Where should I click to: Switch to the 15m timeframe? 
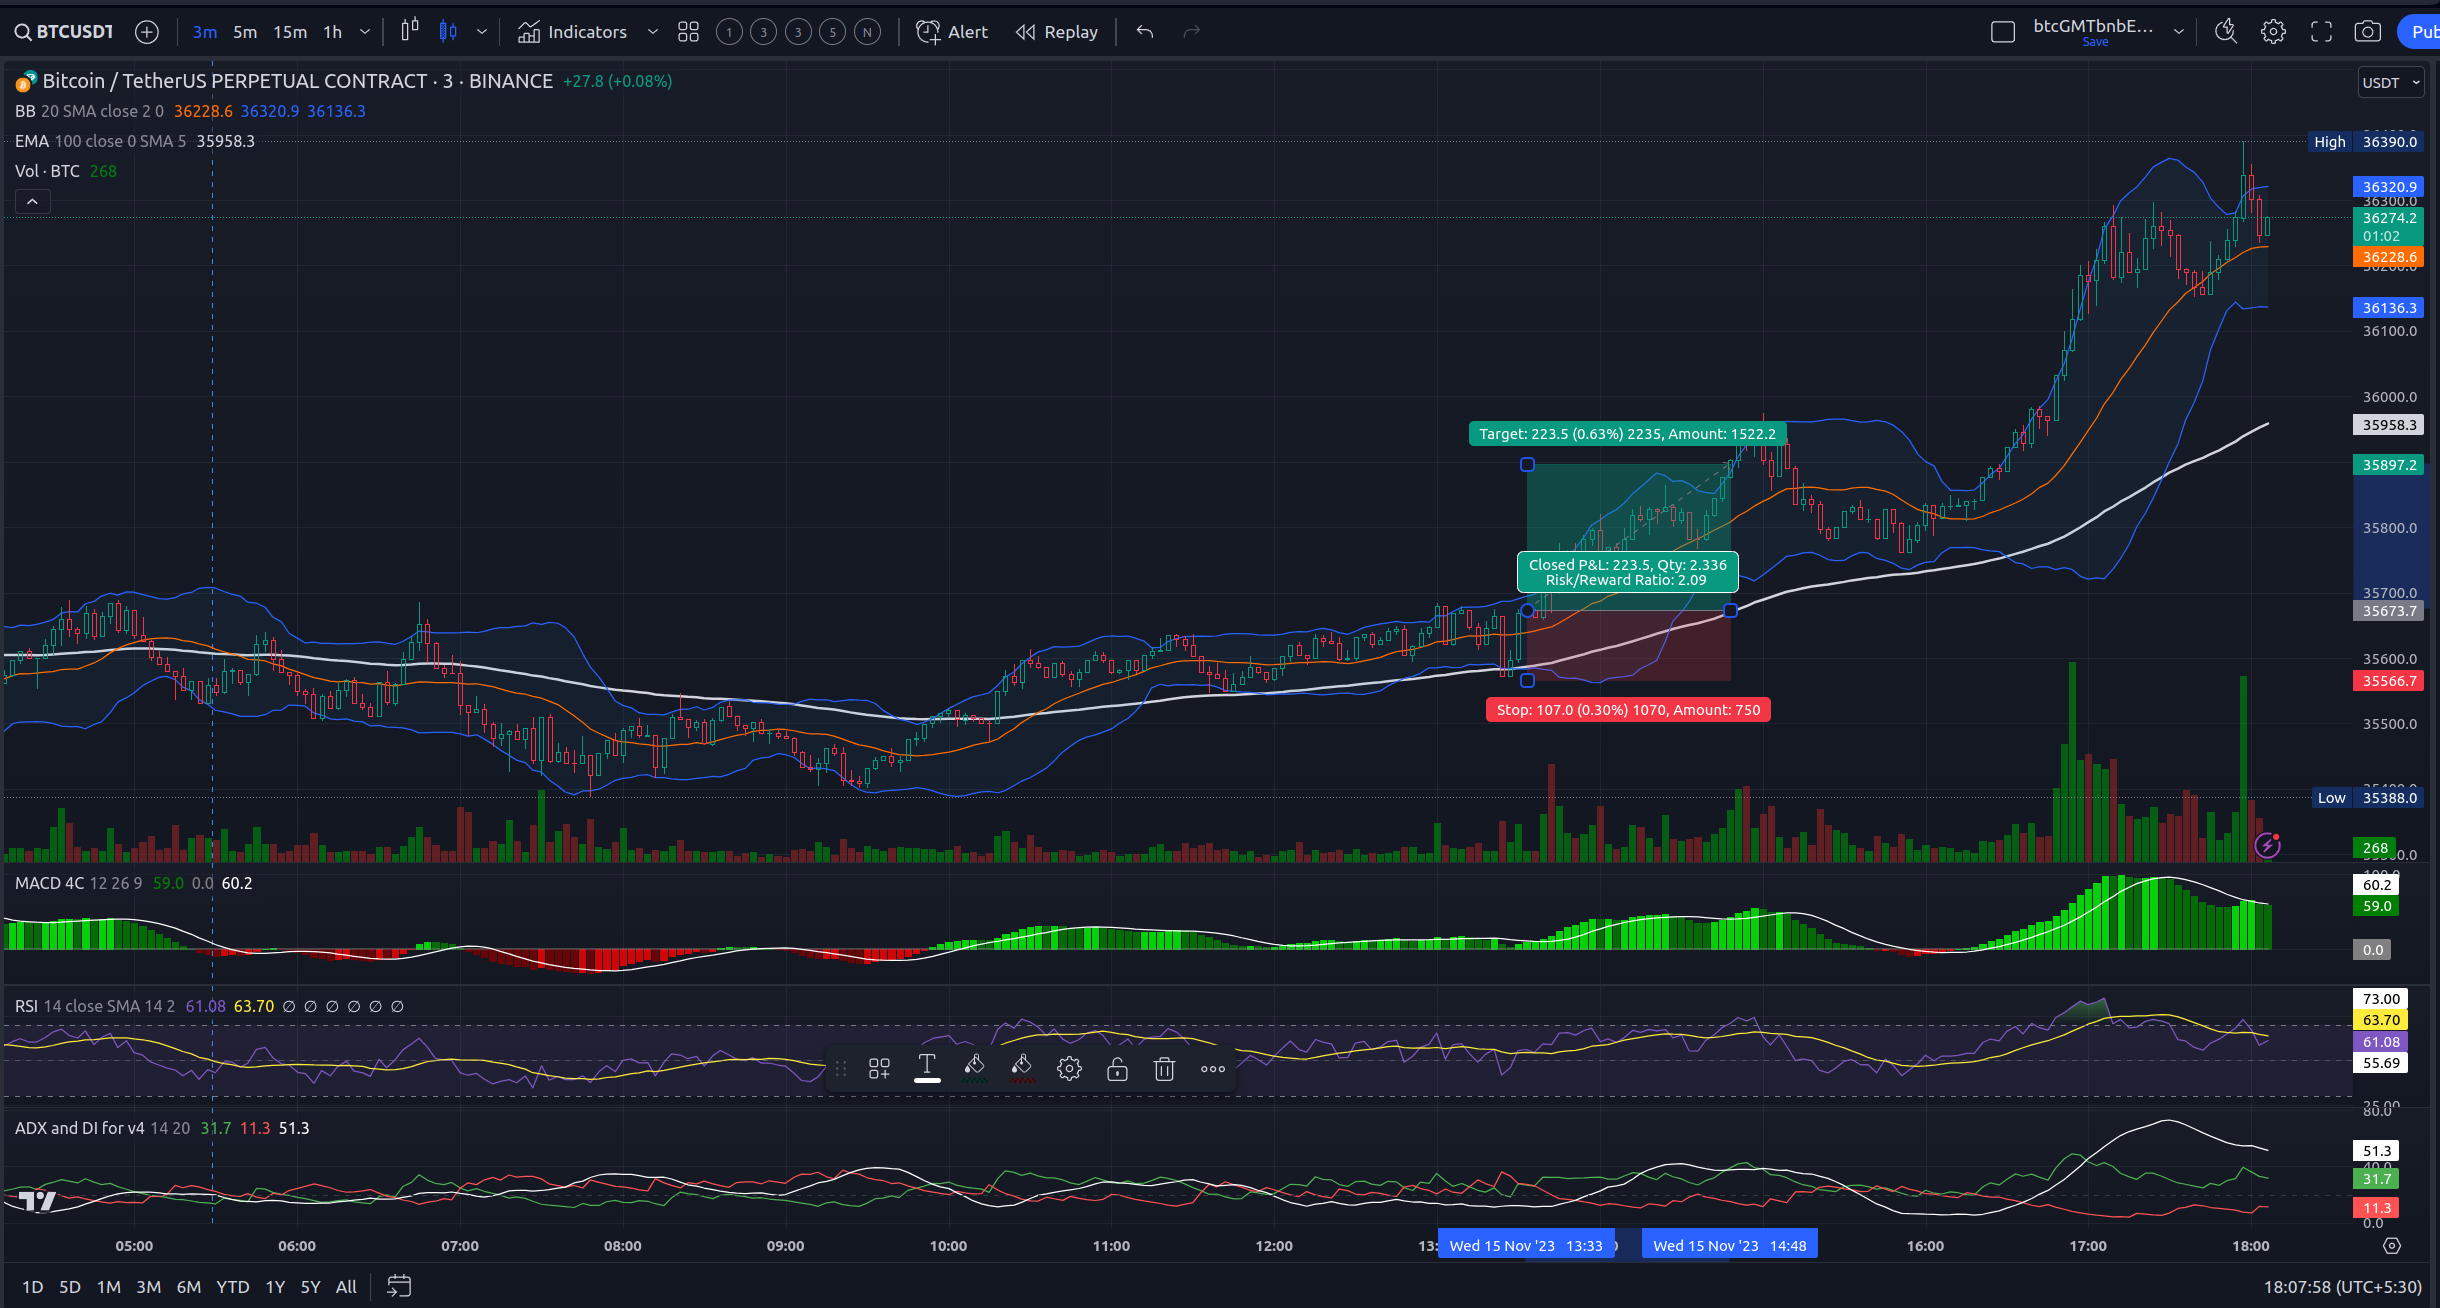(x=290, y=32)
